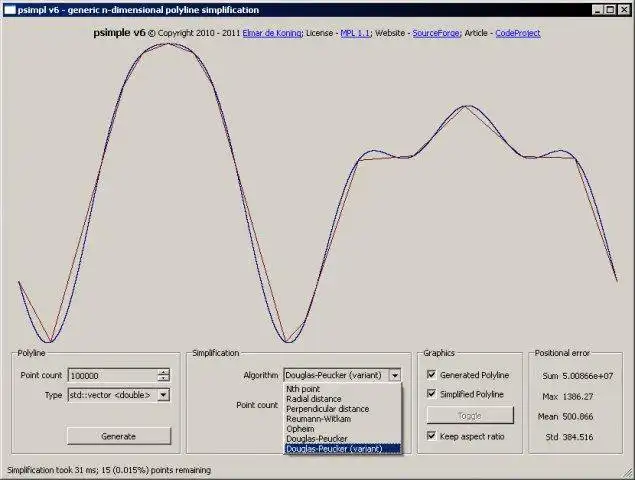Open the SourceForge website link
The width and height of the screenshot is (635, 480).
click(x=436, y=33)
